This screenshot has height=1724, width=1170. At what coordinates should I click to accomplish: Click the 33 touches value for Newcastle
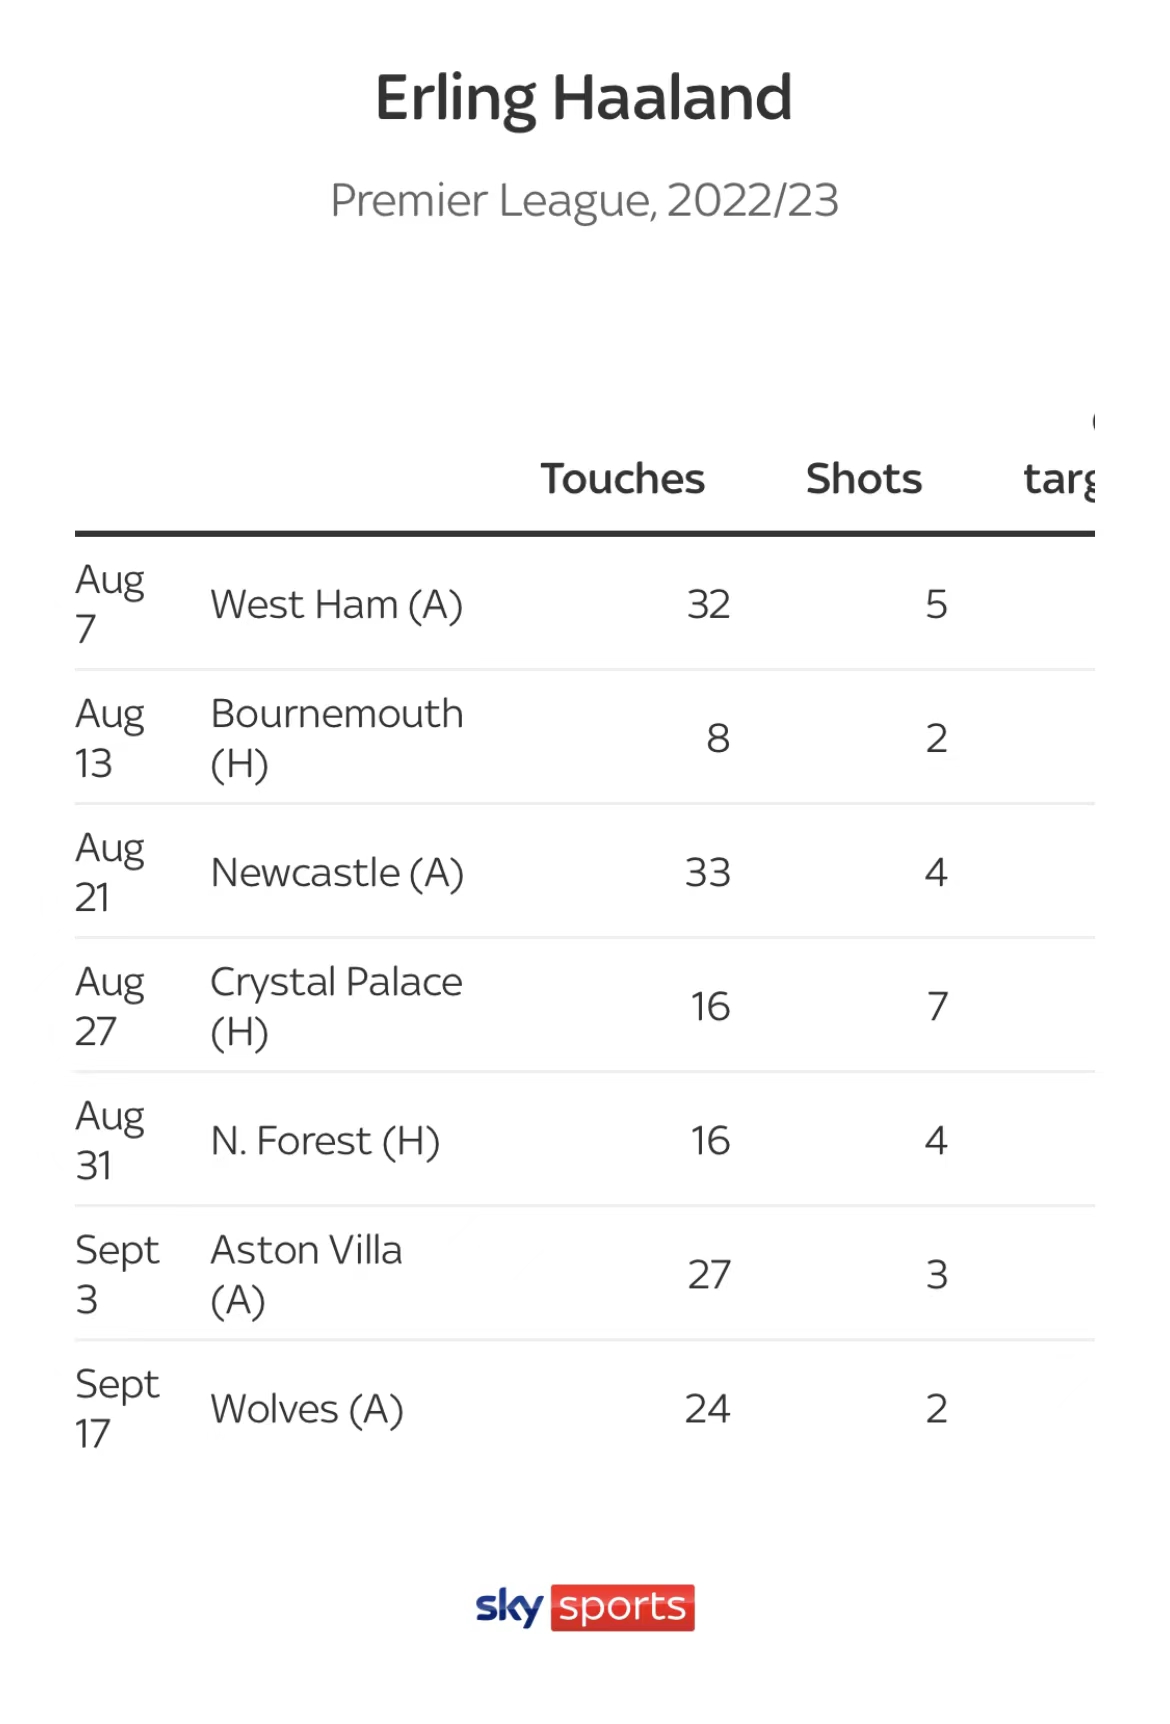[x=708, y=873]
